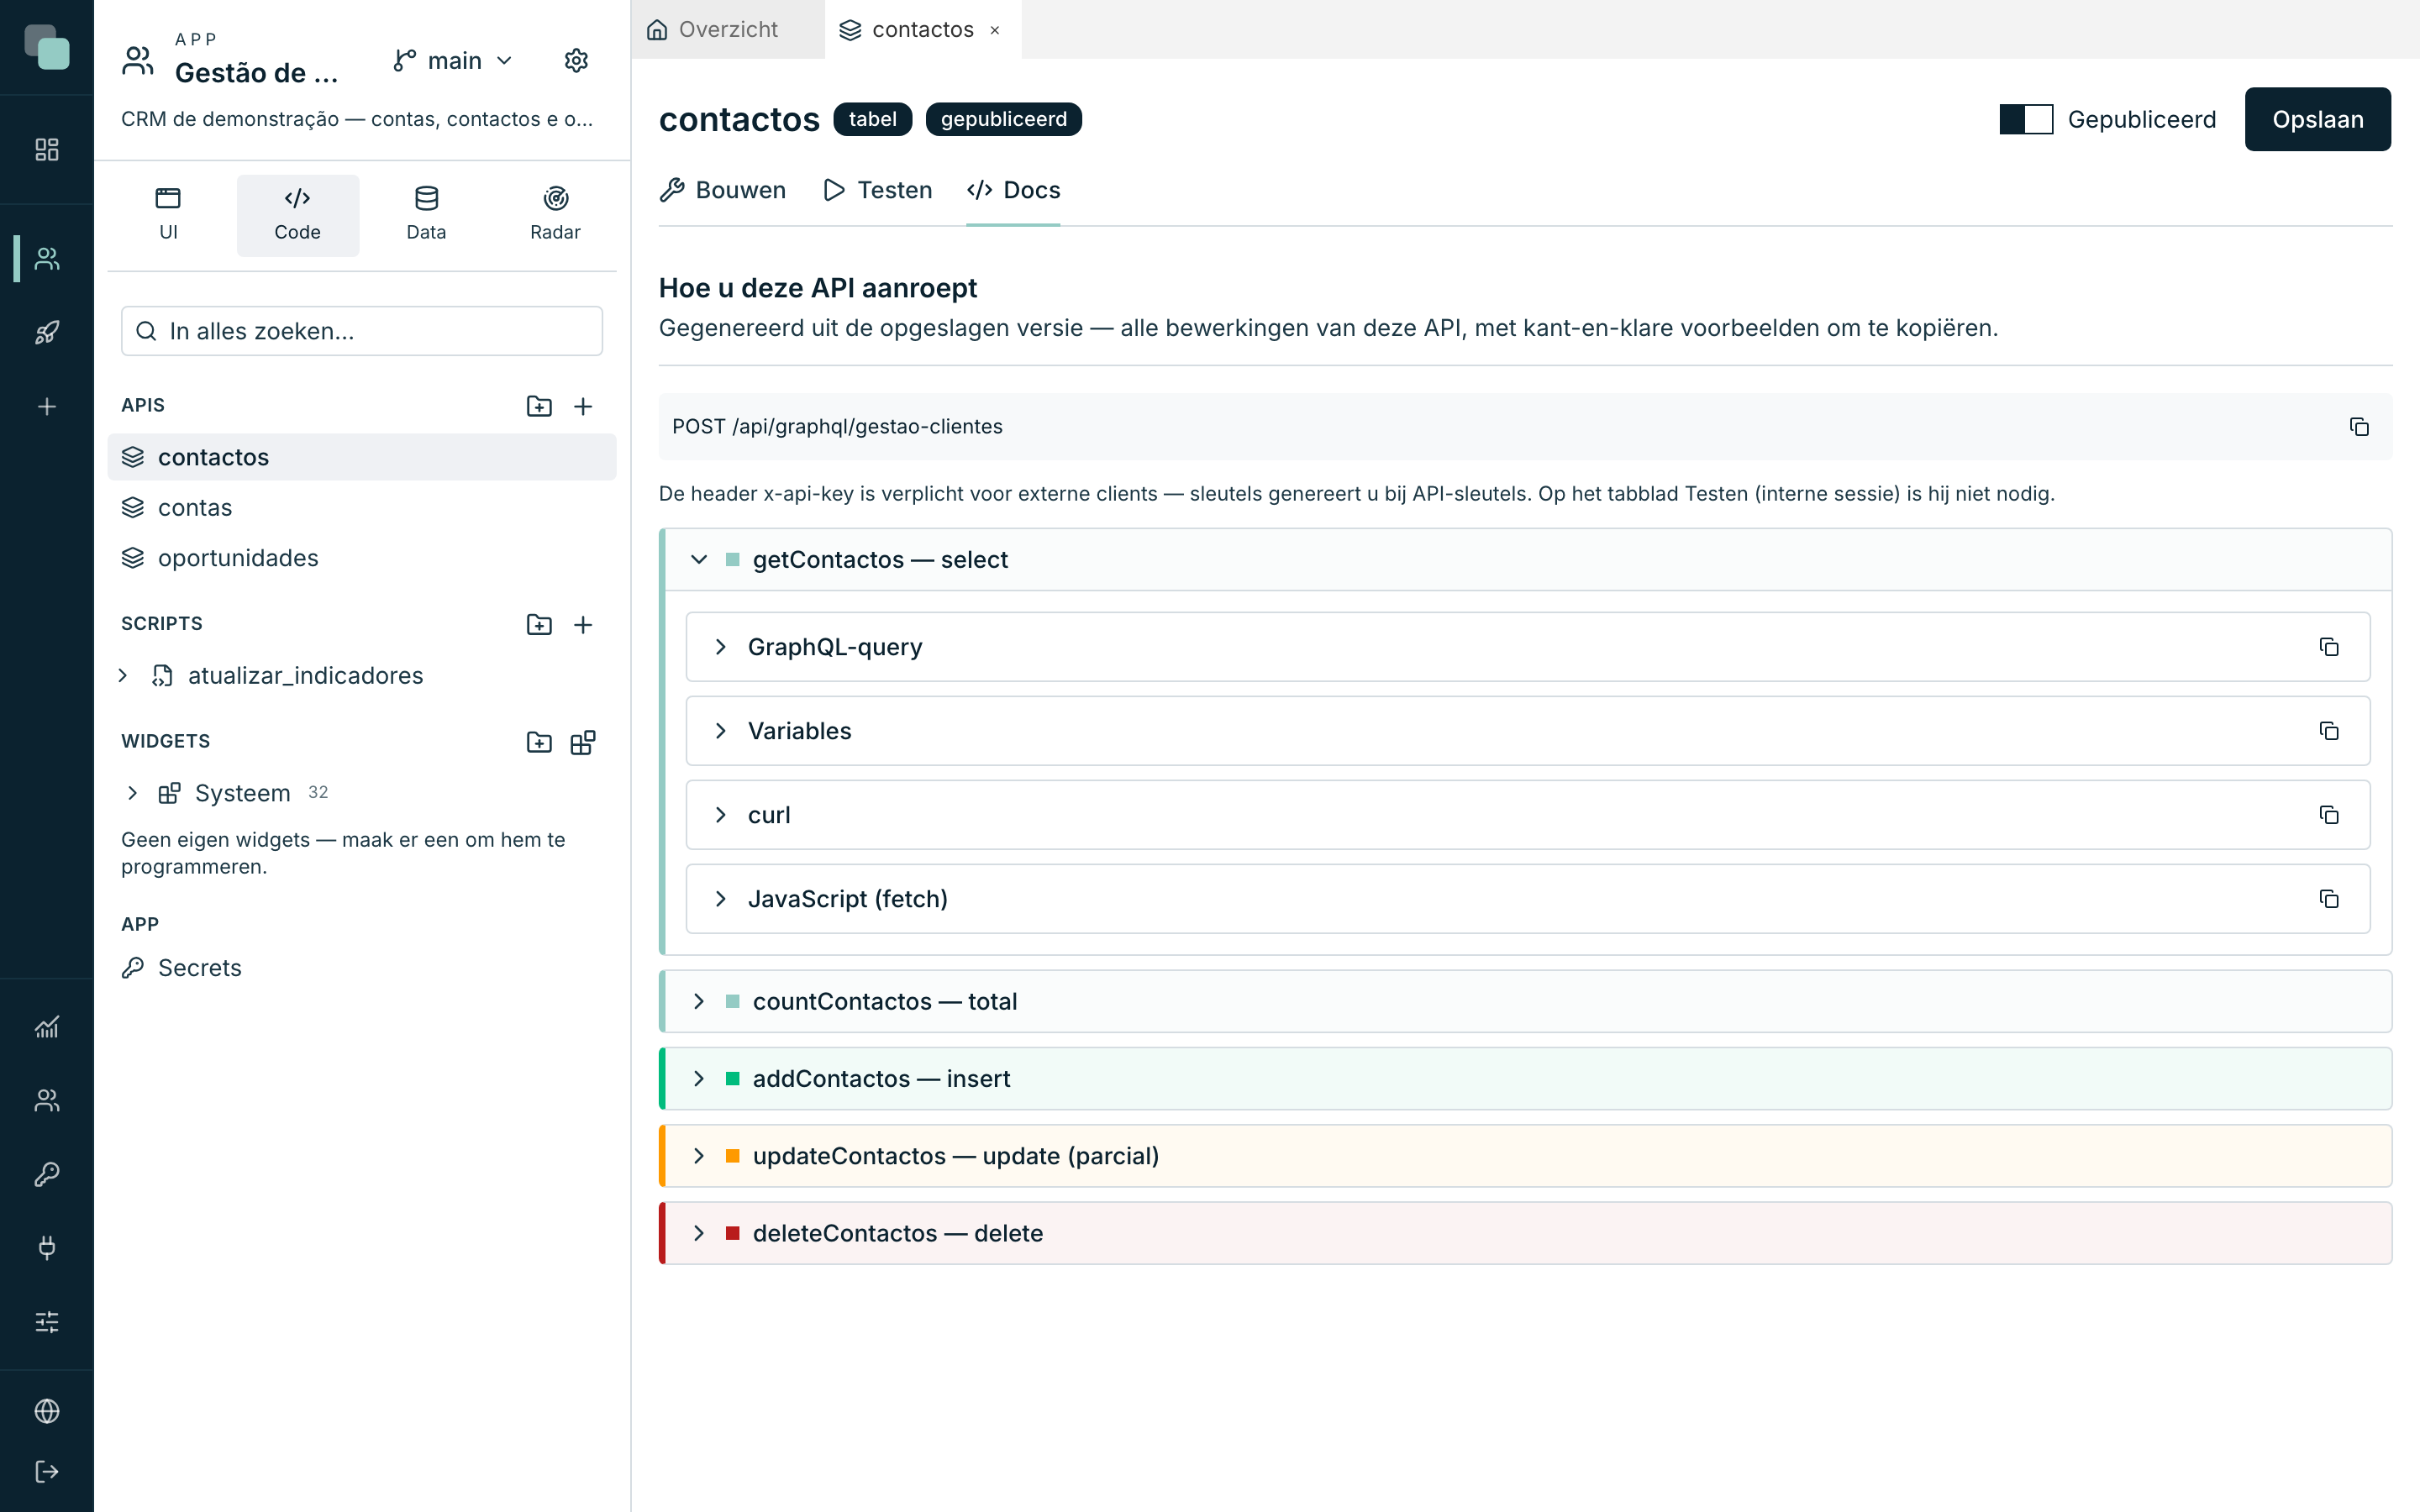Viewport: 2420px width, 1512px height.
Task: Open the oportunidades API
Action: (362, 558)
